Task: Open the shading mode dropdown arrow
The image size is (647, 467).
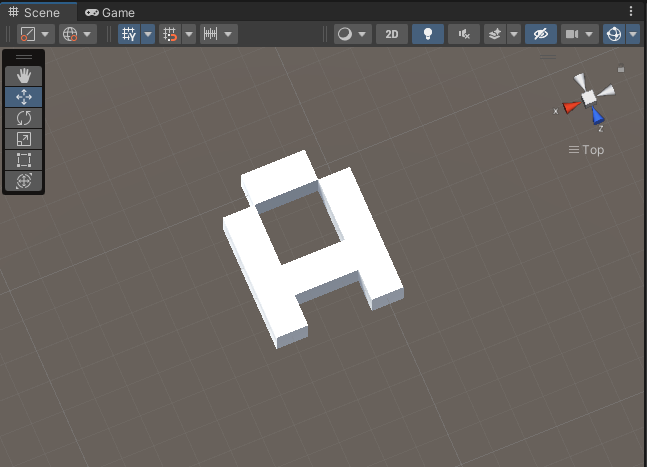Action: 362,34
